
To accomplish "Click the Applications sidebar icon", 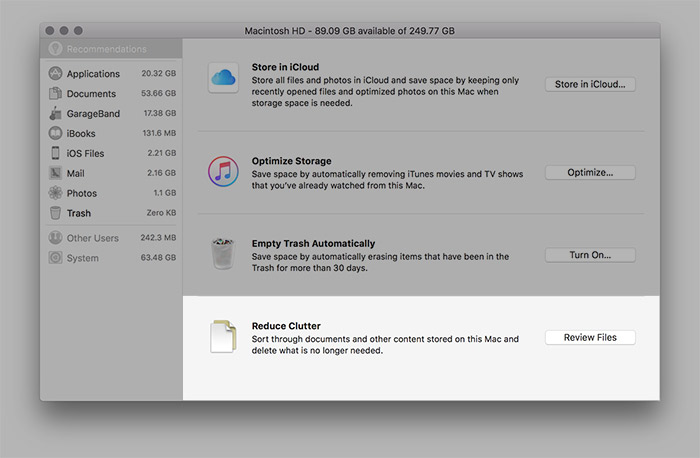I will (55, 74).
